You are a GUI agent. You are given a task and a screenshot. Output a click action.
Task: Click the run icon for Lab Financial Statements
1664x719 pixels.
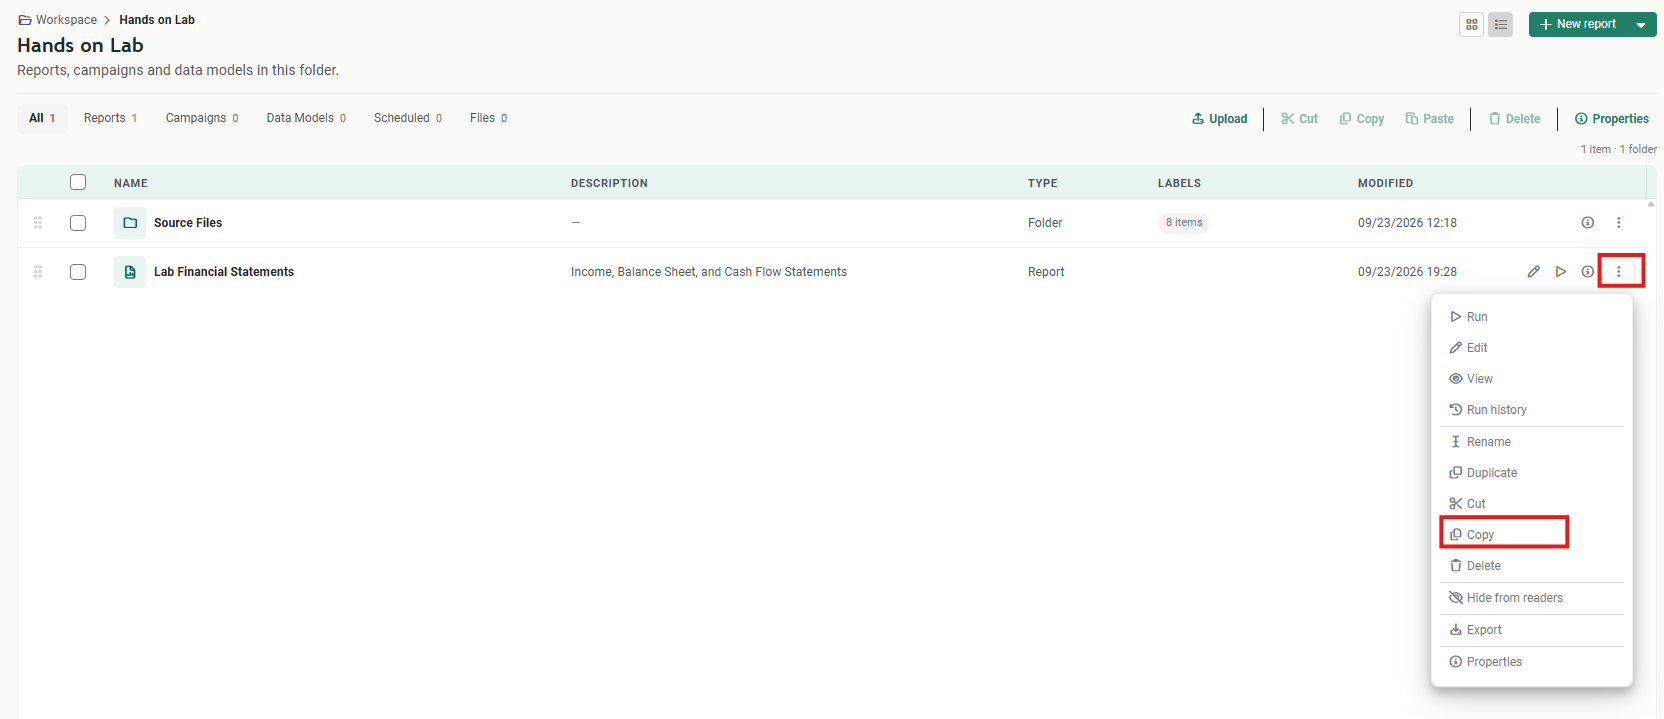click(1561, 272)
